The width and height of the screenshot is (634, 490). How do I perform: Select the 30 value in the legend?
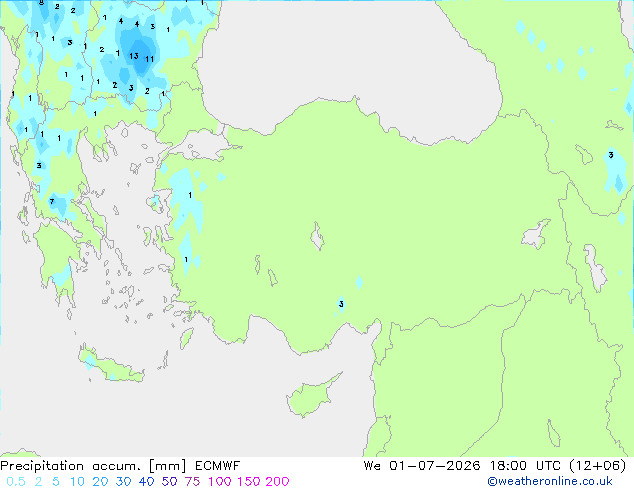point(123,482)
